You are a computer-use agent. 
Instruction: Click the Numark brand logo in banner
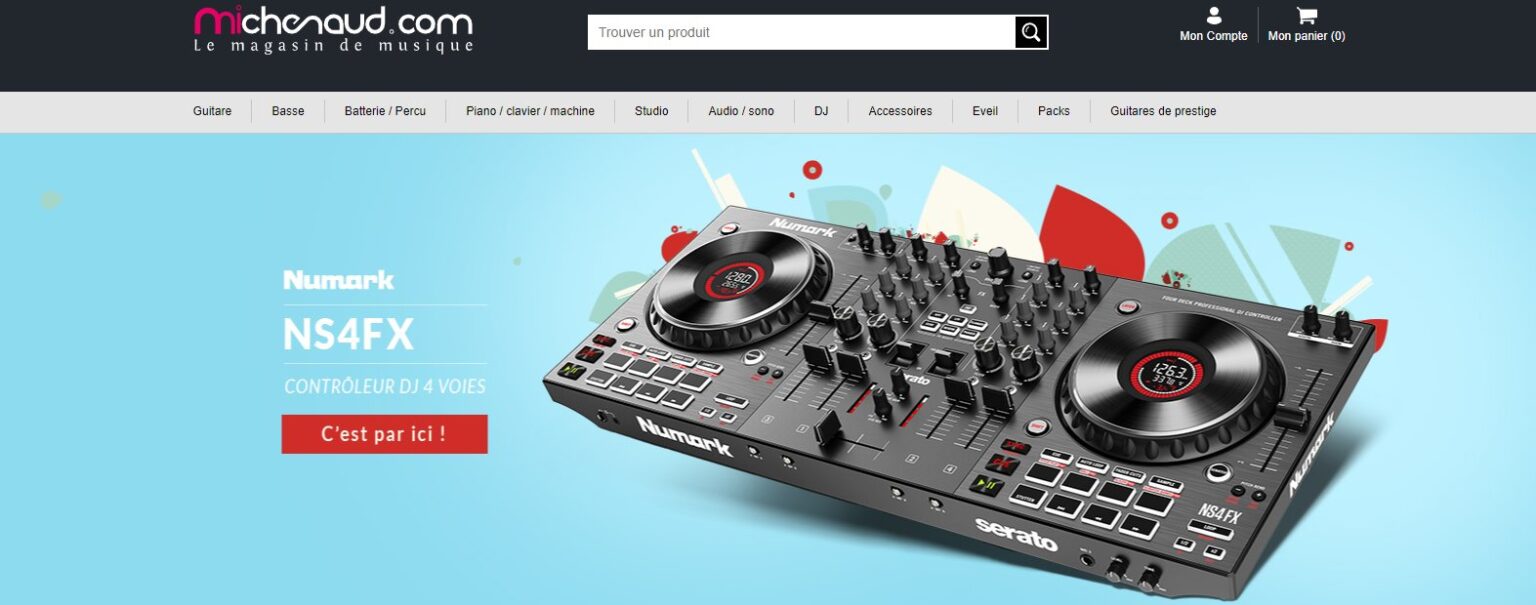339,280
